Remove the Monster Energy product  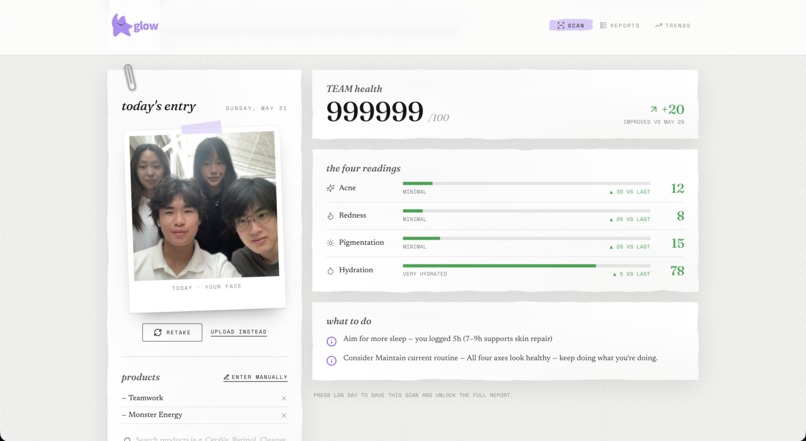click(284, 415)
